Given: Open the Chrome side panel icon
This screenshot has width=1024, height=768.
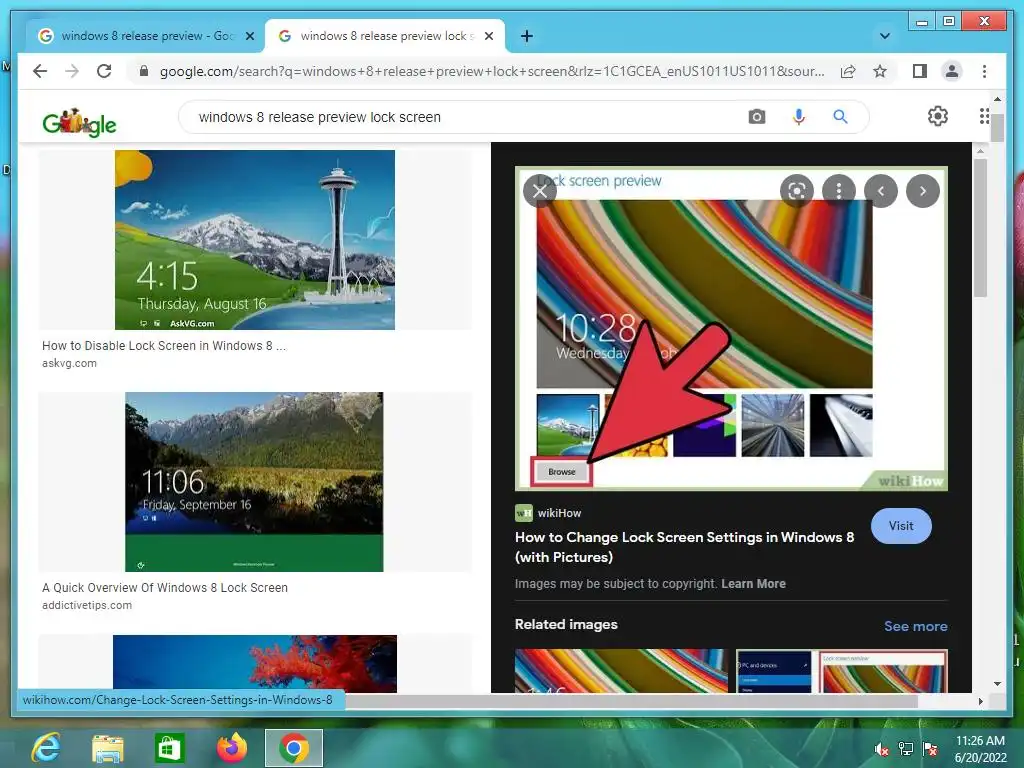Looking at the screenshot, I should click(920, 71).
